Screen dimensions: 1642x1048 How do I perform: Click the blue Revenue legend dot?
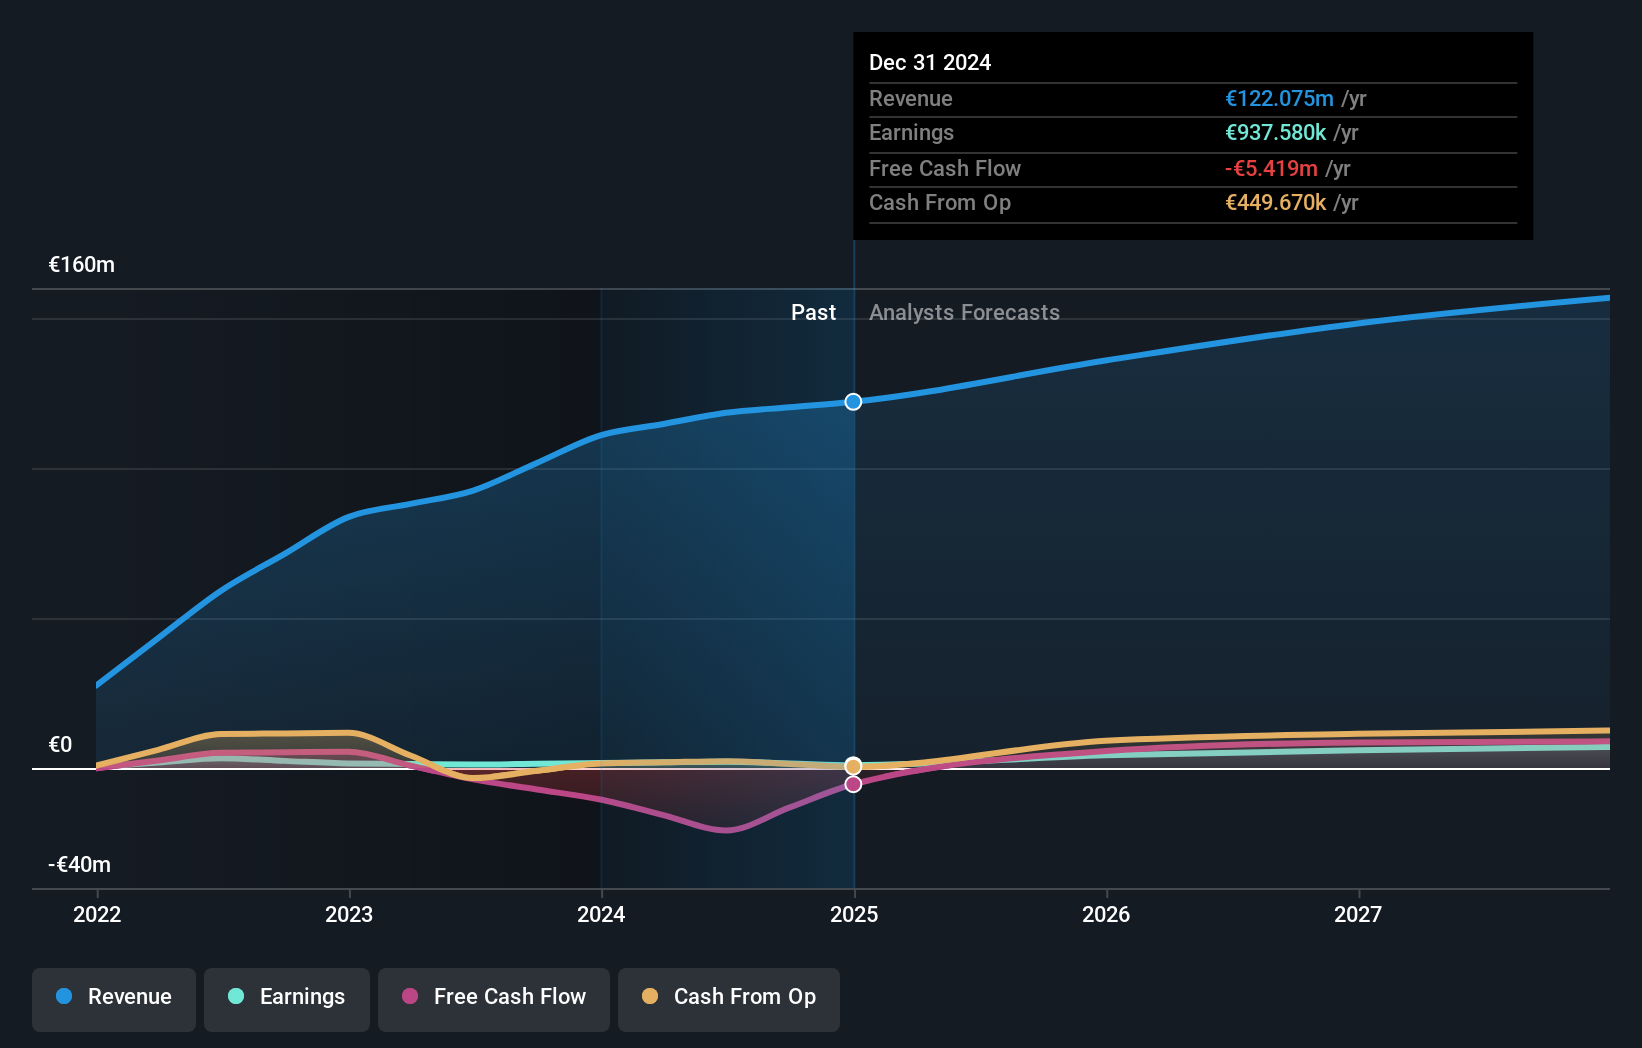pos(64,996)
